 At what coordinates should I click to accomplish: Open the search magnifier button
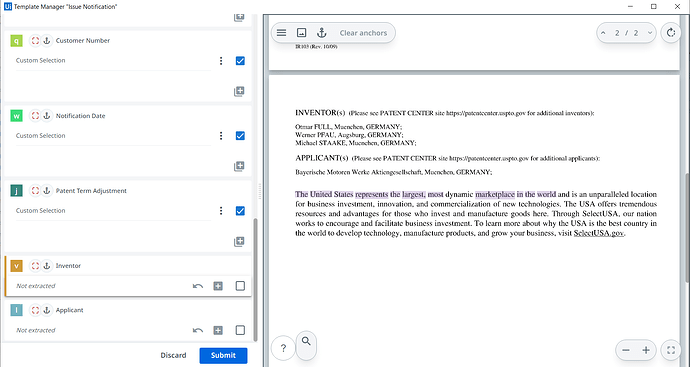click(306, 341)
